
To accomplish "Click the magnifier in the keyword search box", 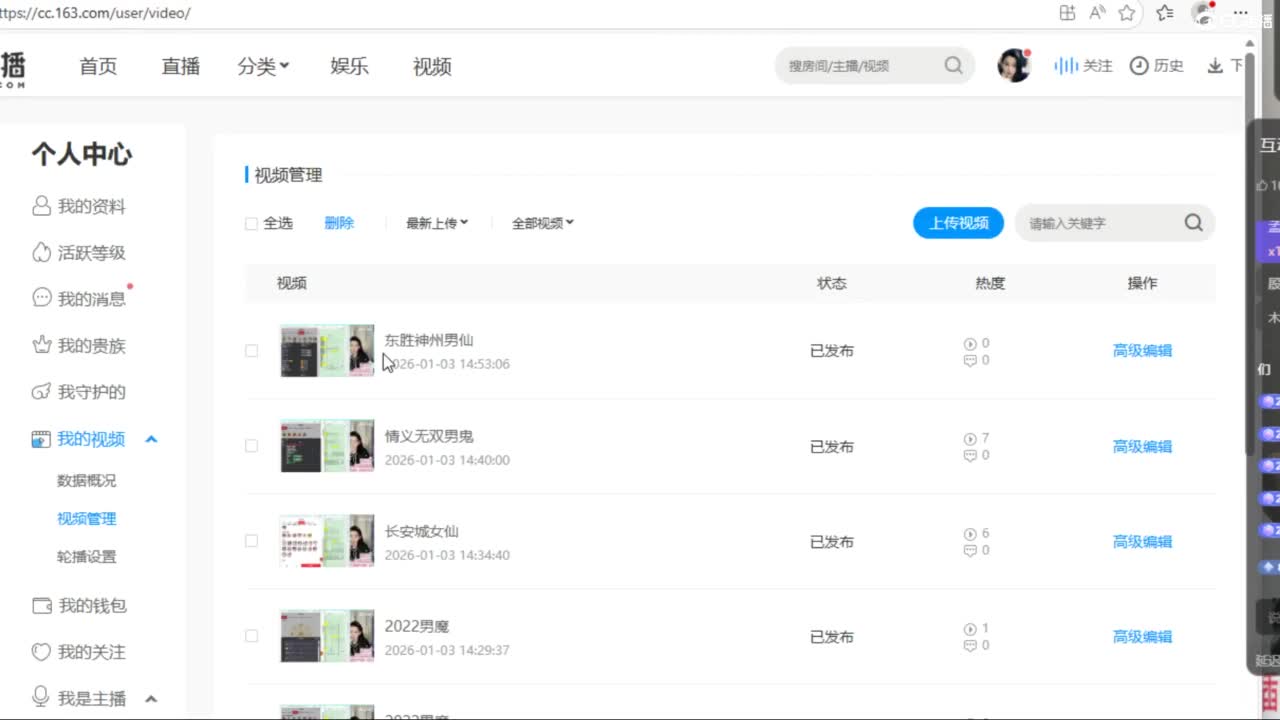I will pyautogui.click(x=1194, y=223).
